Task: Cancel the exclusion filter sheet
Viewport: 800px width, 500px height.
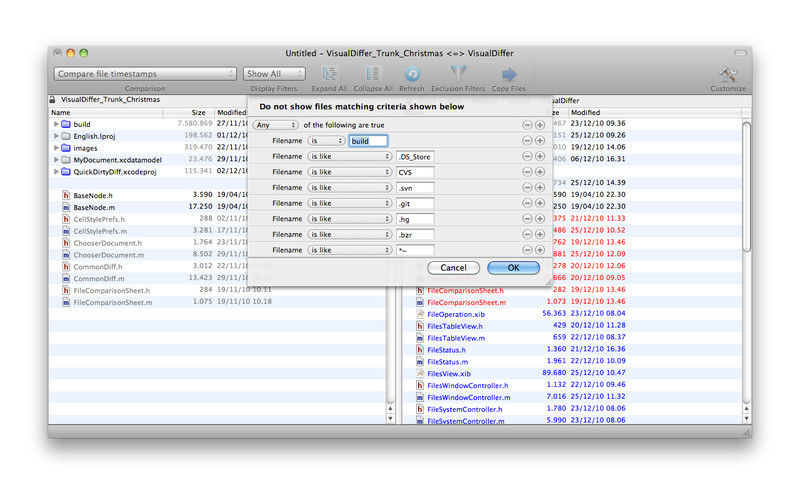Action: point(453,268)
